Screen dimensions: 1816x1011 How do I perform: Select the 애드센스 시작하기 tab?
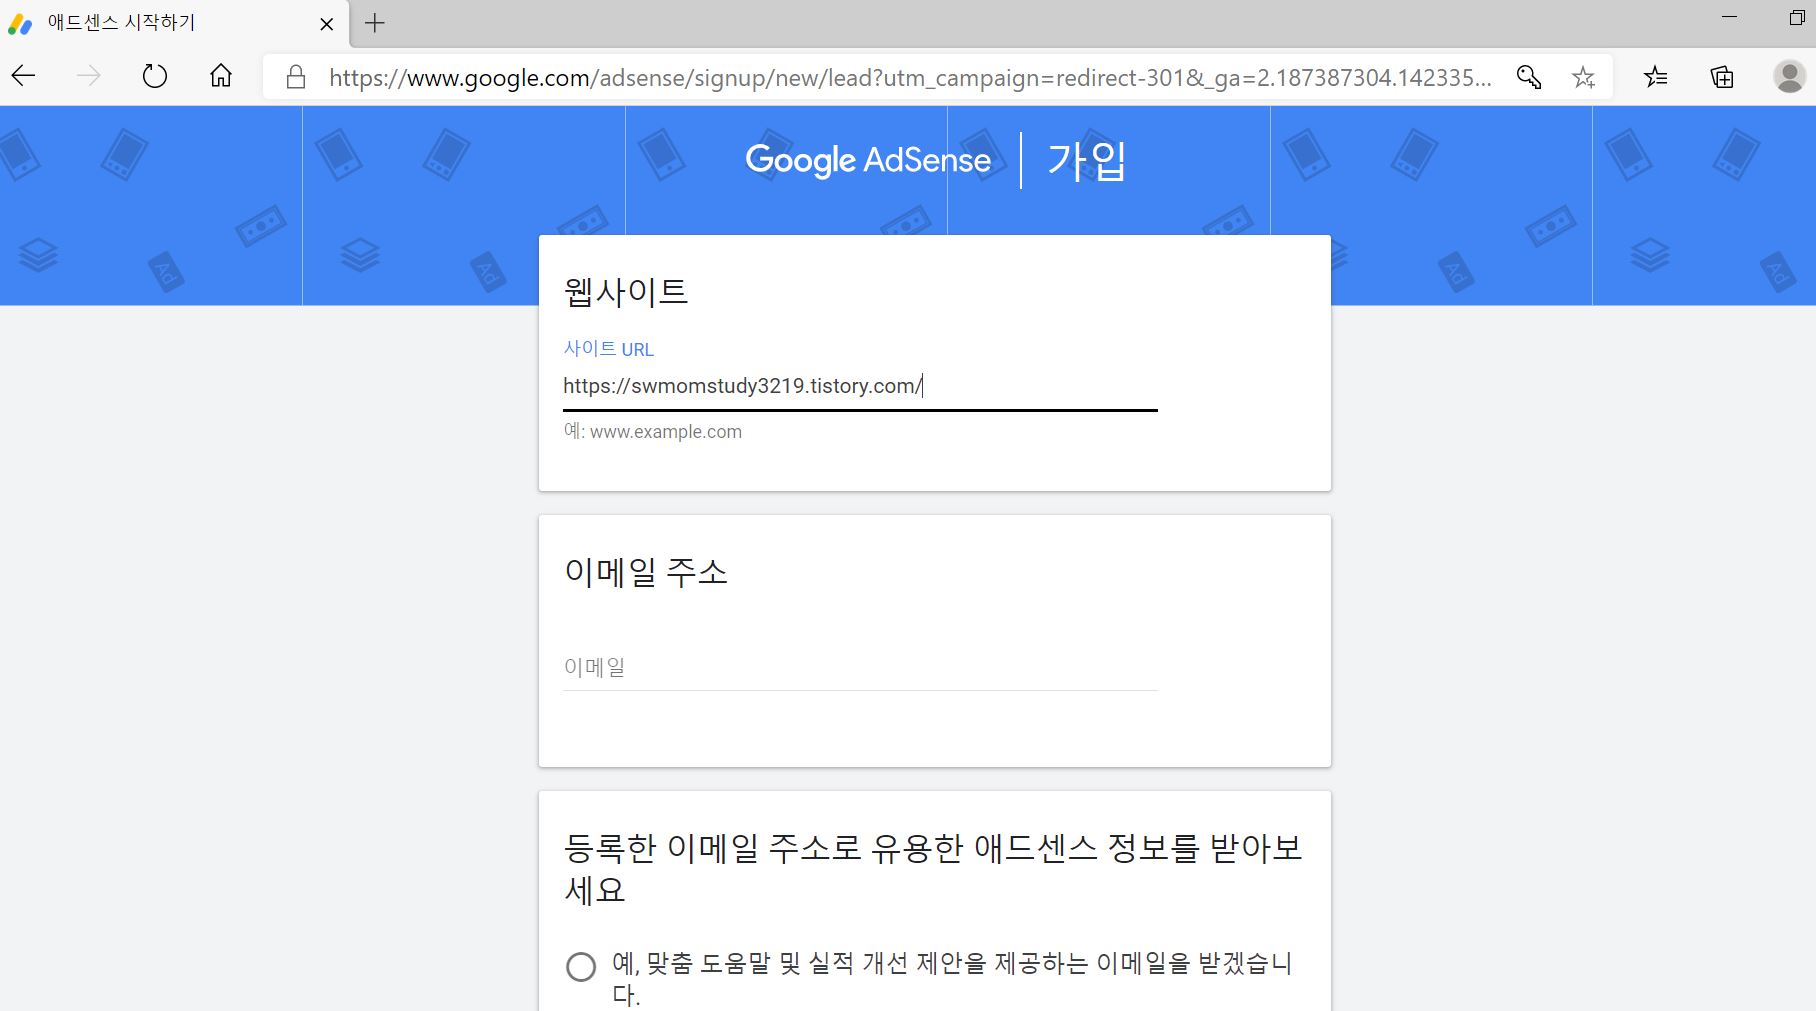[x=175, y=24]
